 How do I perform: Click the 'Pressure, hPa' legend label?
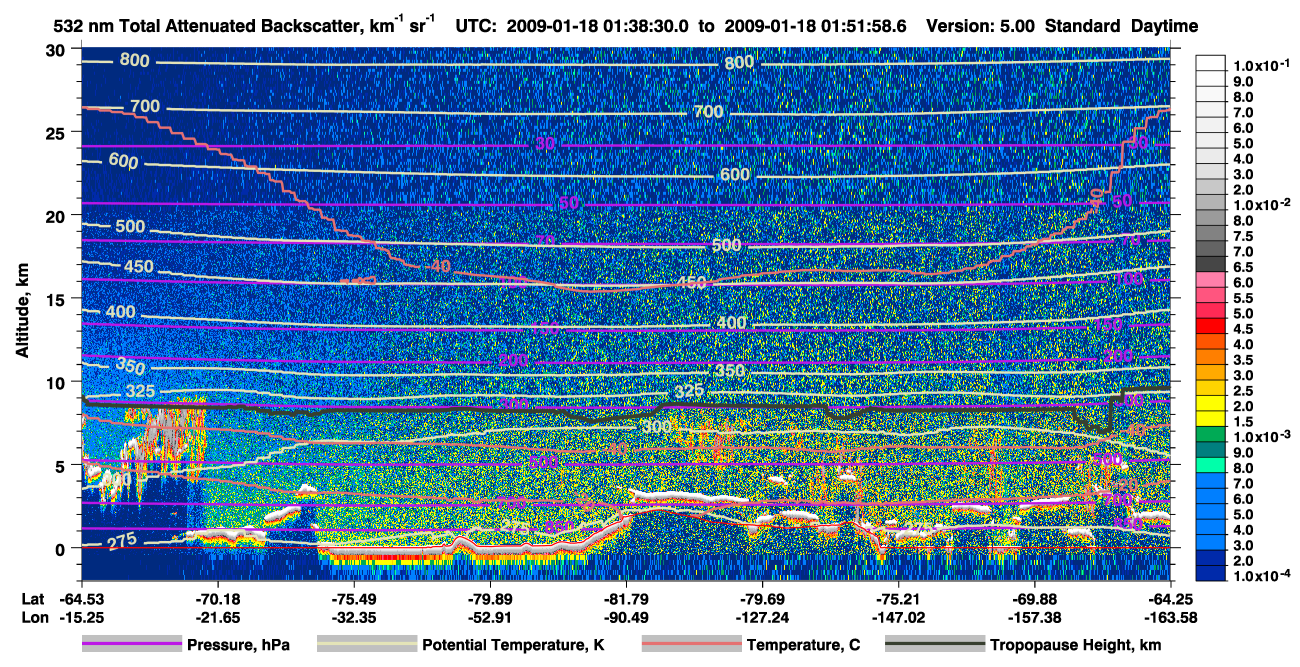(x=239, y=646)
